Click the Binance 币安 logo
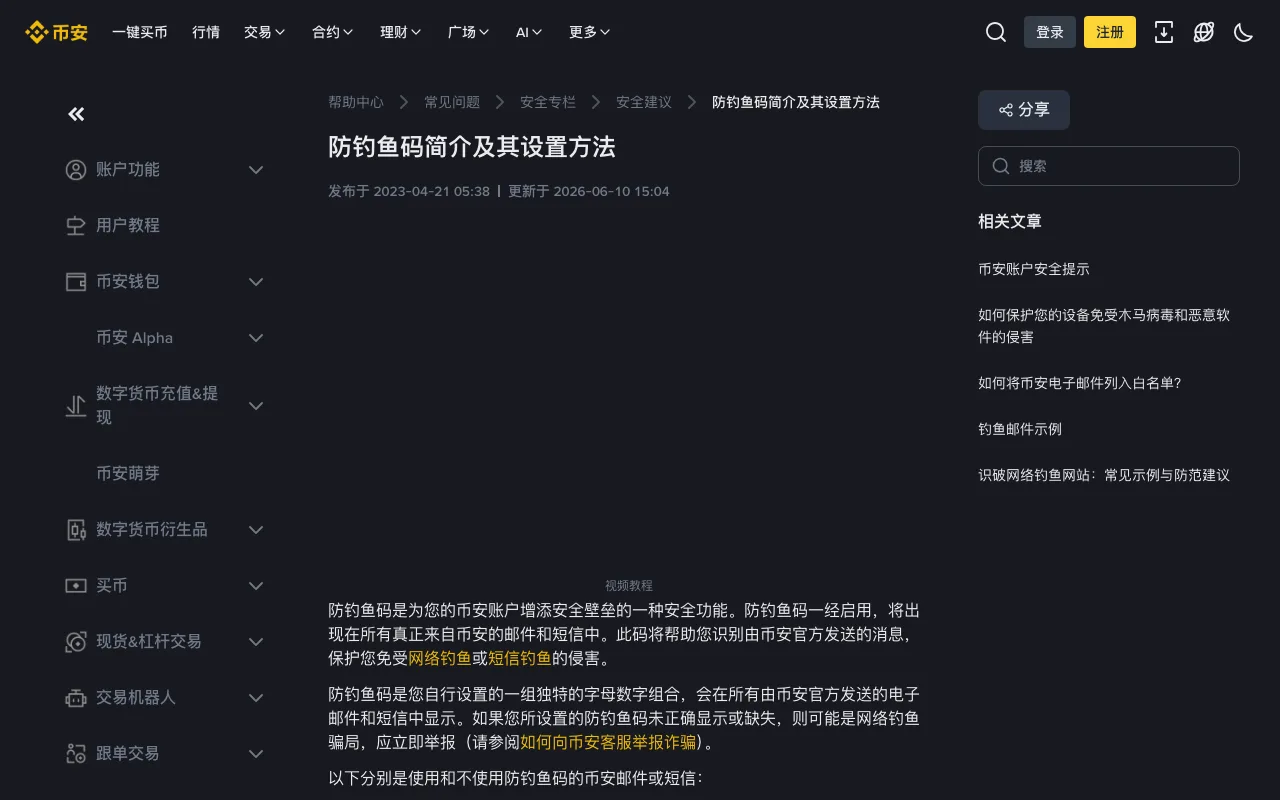This screenshot has width=1280, height=800. coord(56,32)
